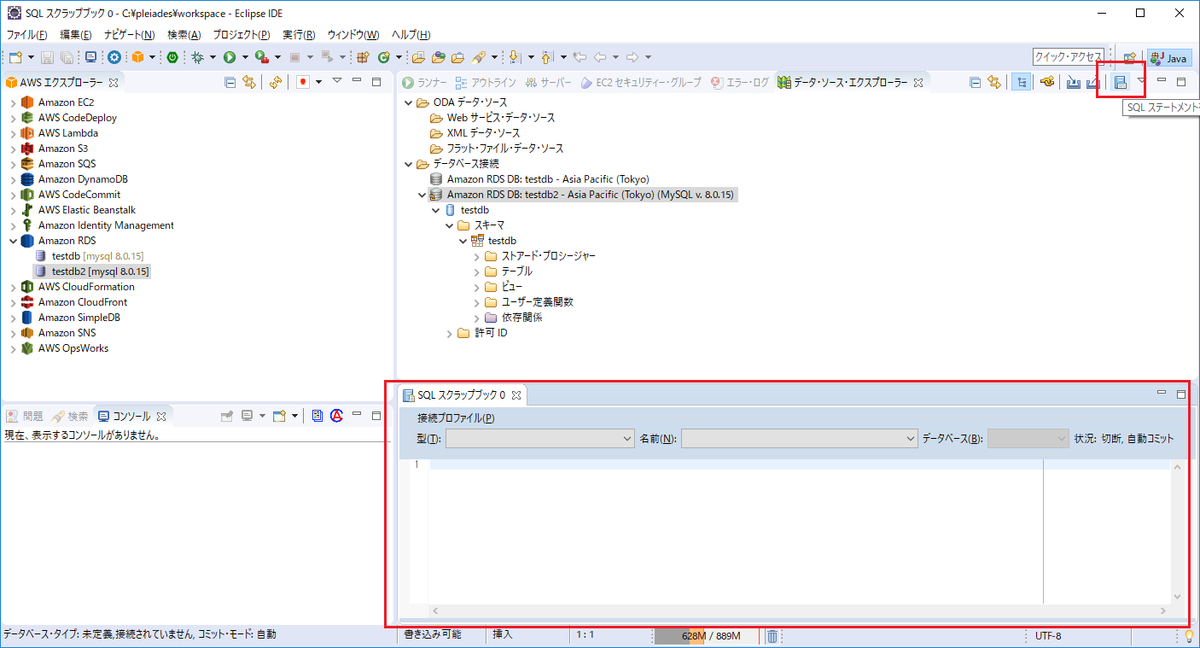The width and height of the screenshot is (1200, 648).
Task: Collapse all in AWS Explorer toolbar
Action: 230,82
